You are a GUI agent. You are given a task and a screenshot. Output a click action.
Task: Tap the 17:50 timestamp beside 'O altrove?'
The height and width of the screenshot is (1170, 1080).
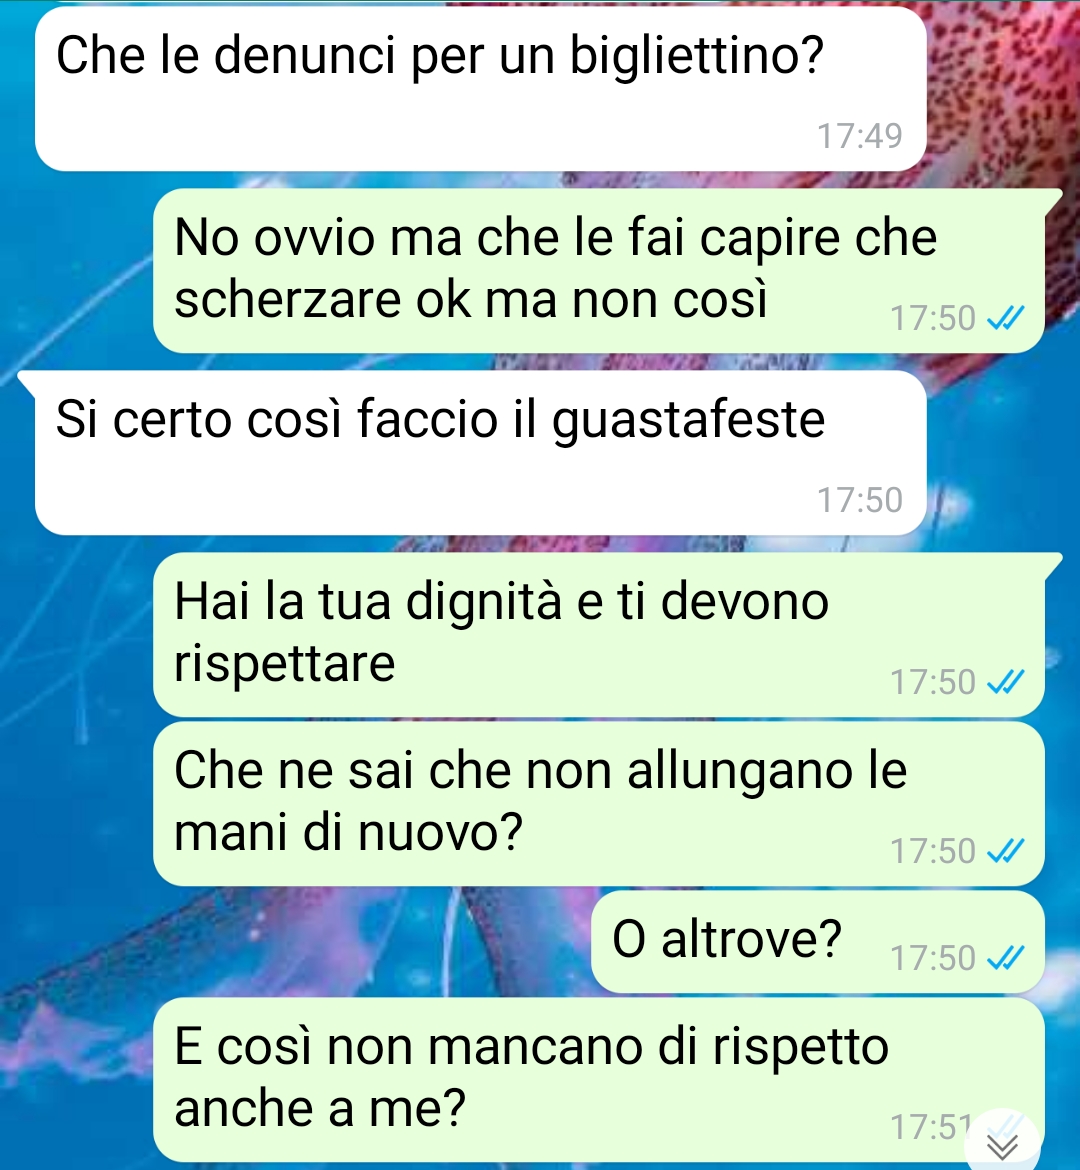[x=933, y=958]
